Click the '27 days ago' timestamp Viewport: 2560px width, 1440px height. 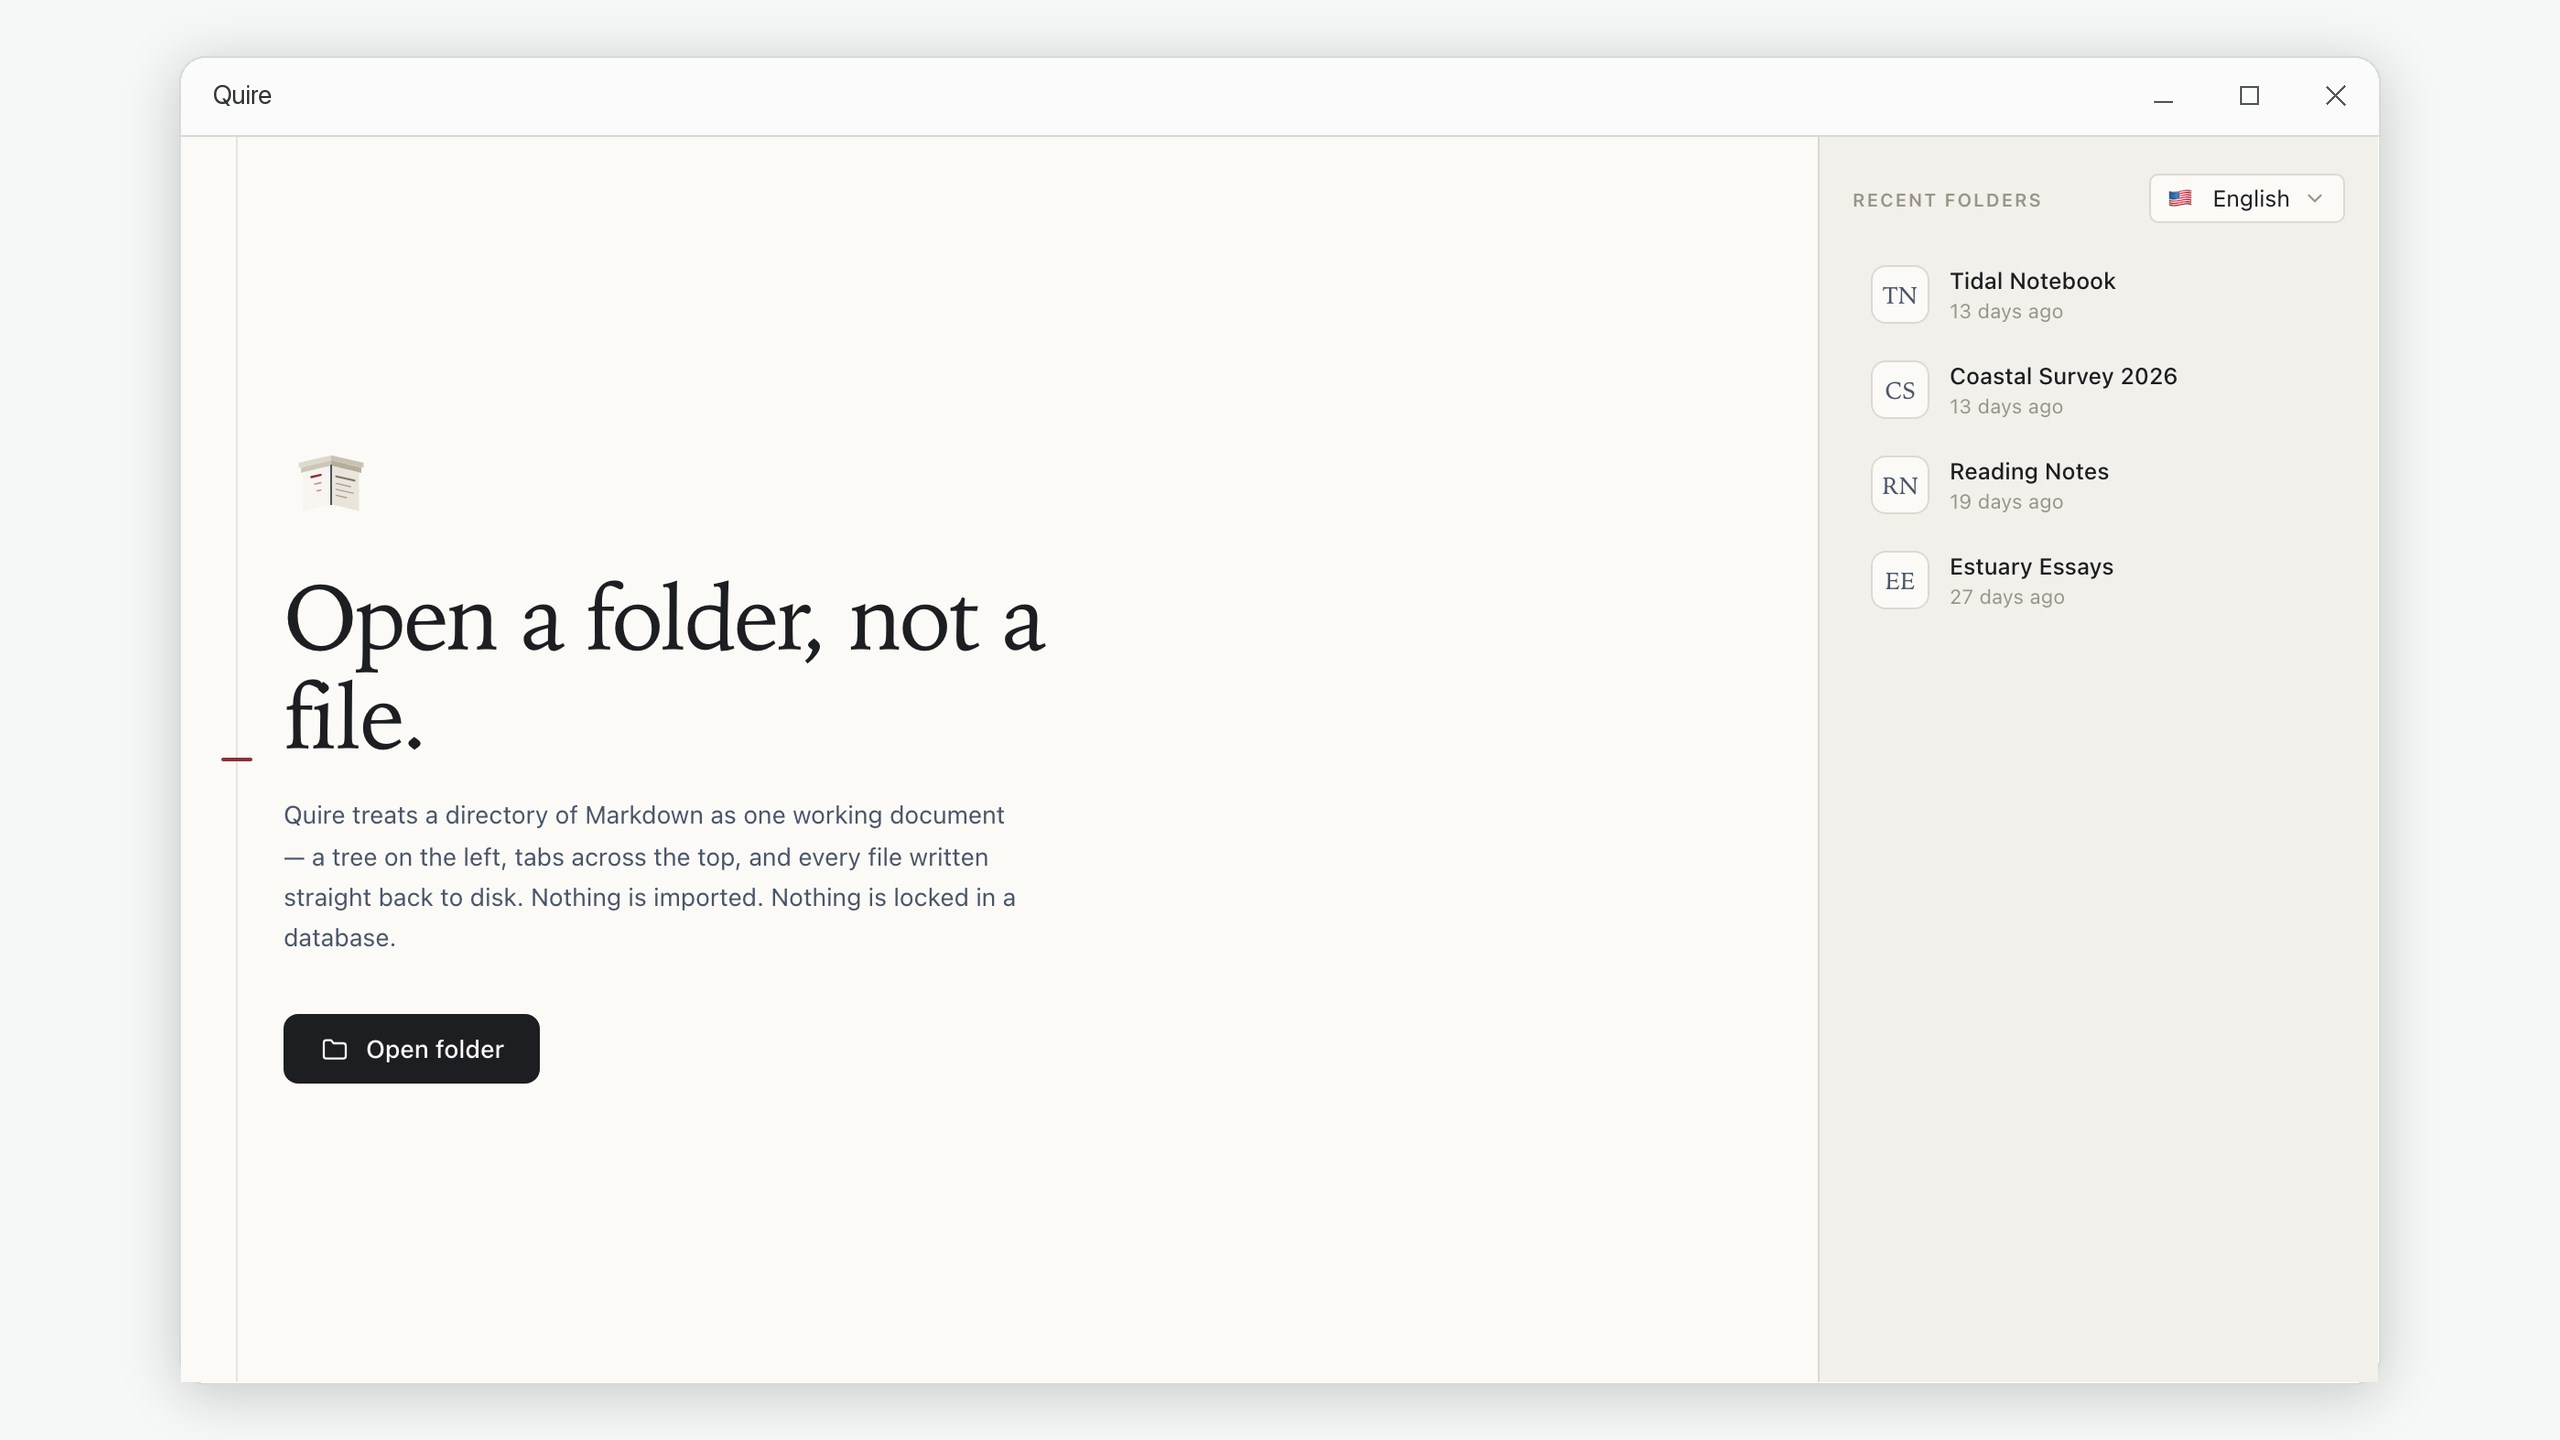[2006, 597]
